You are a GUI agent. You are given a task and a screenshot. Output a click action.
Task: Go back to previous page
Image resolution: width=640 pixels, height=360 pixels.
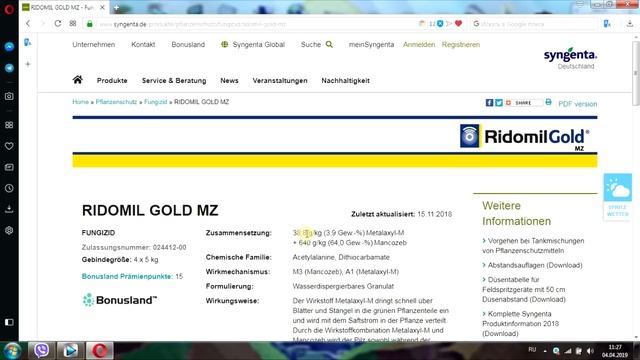[x=28, y=24]
